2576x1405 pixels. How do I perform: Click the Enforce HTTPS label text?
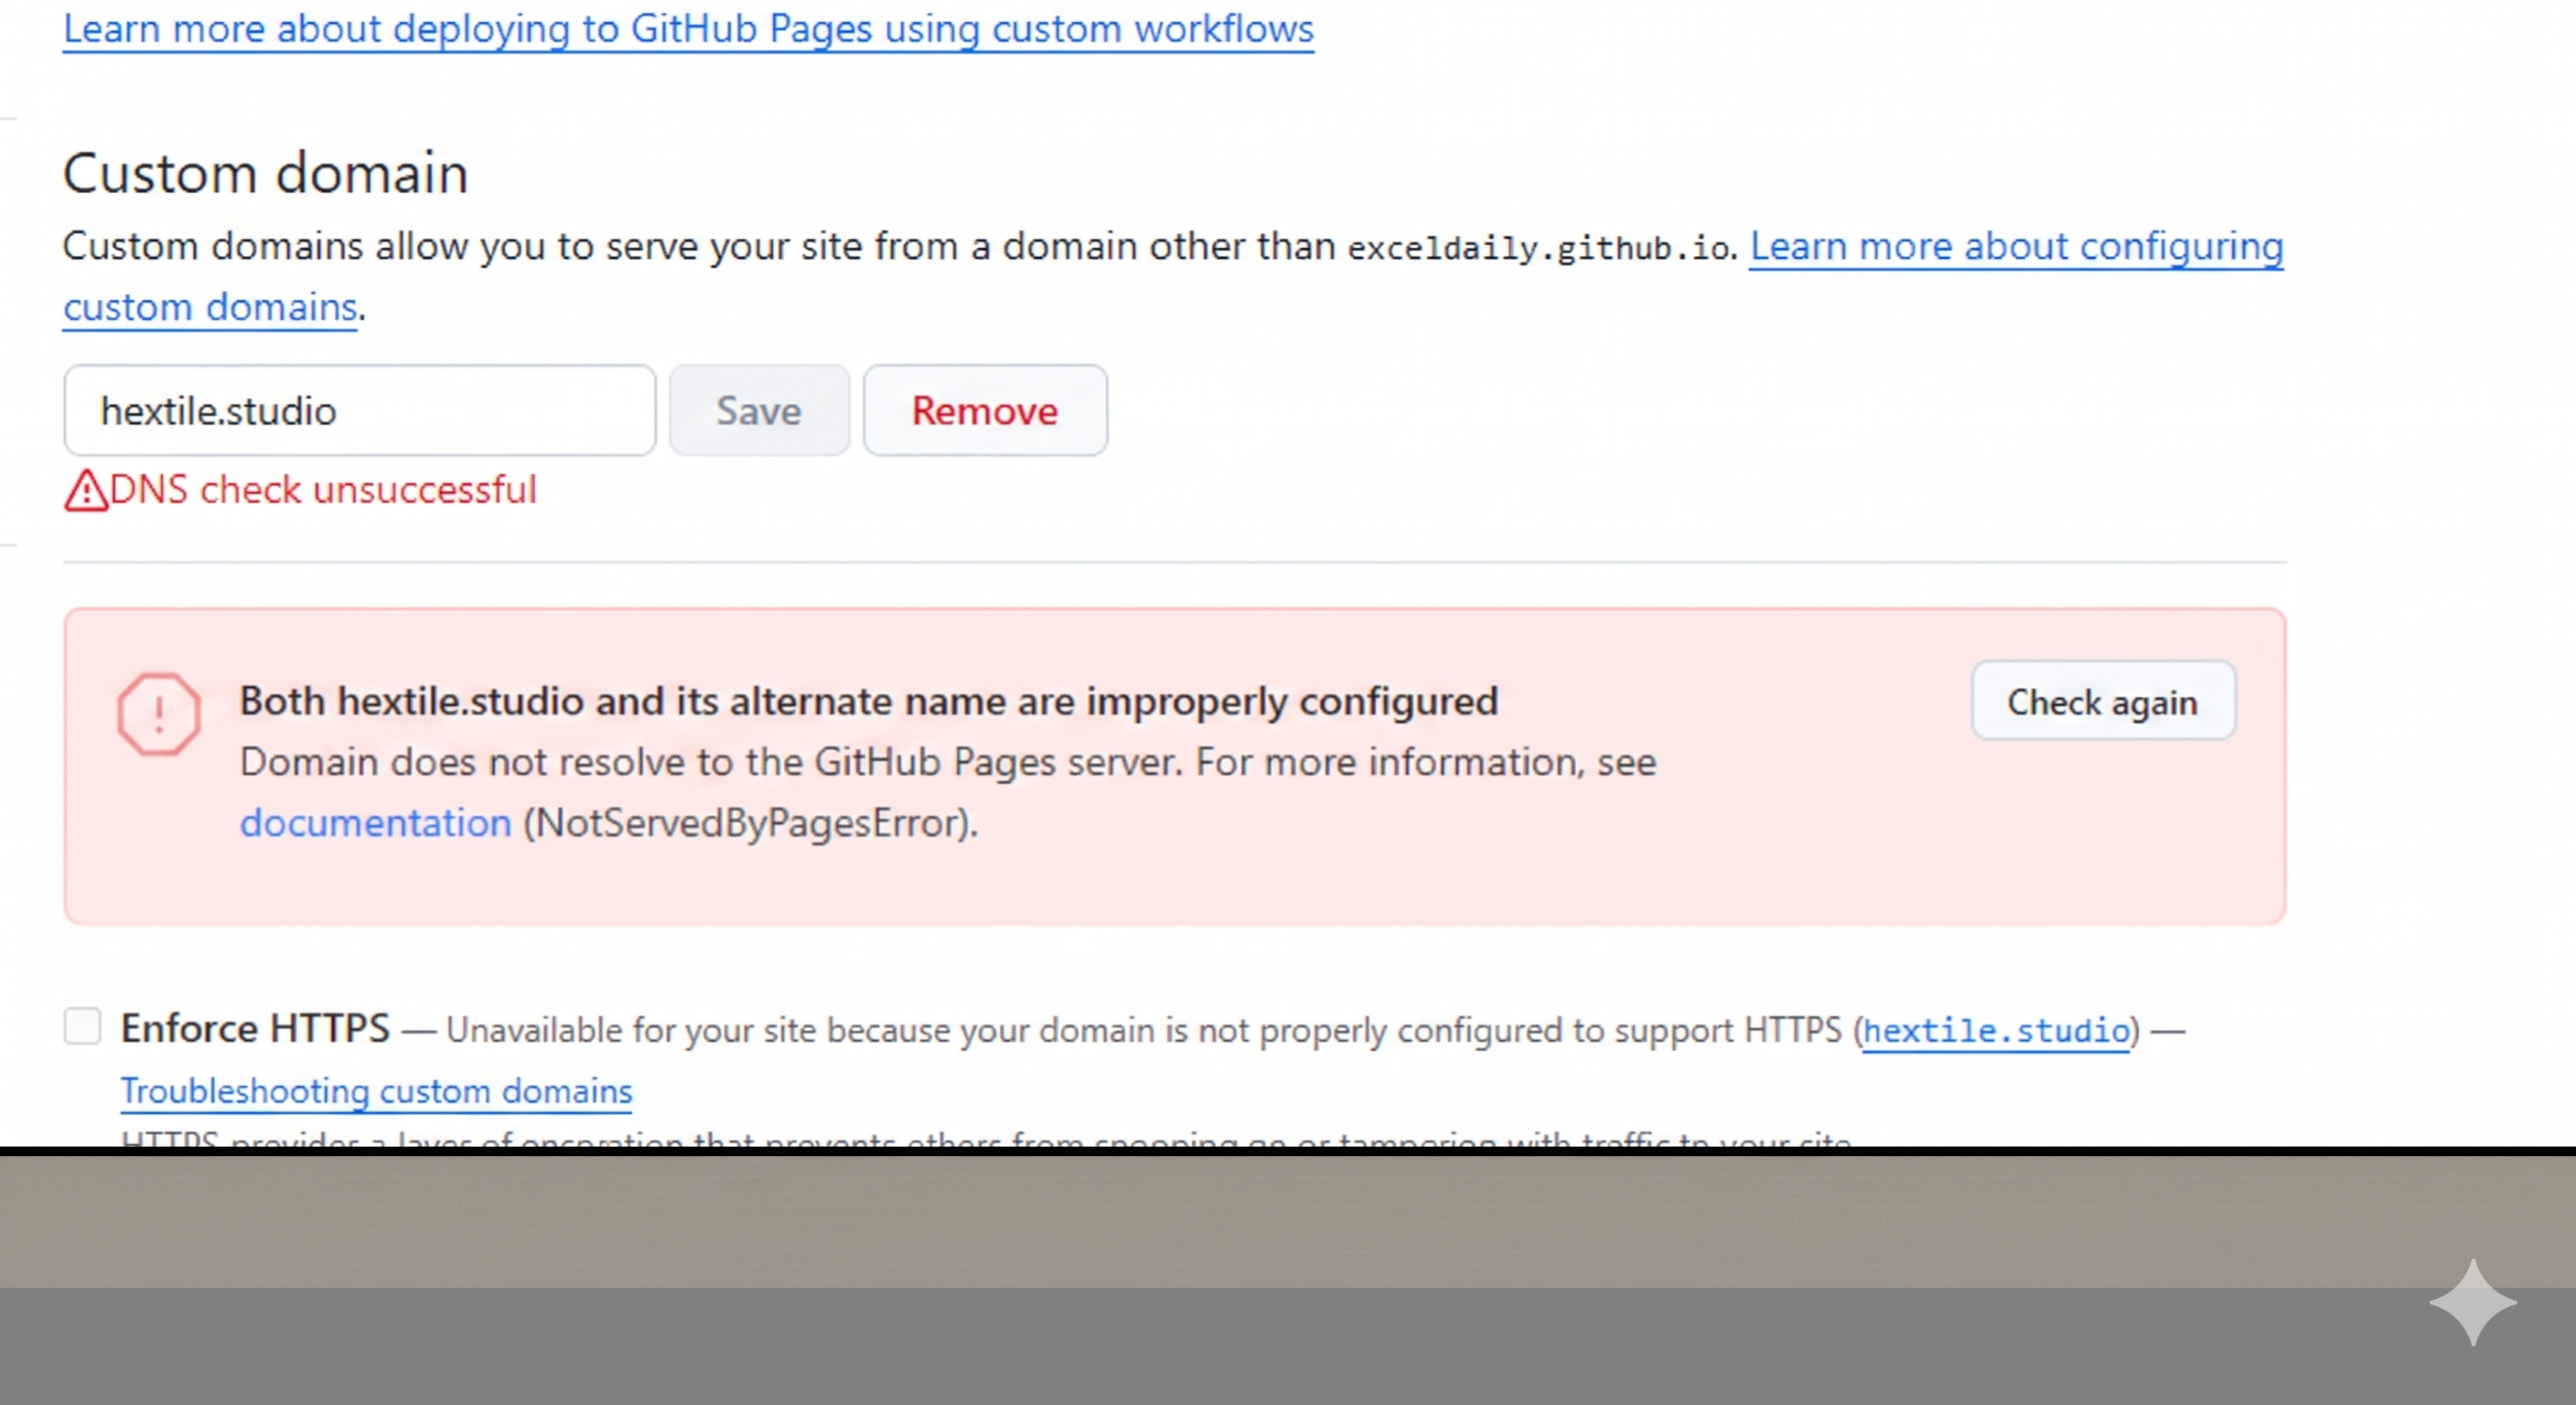pyautogui.click(x=255, y=1029)
